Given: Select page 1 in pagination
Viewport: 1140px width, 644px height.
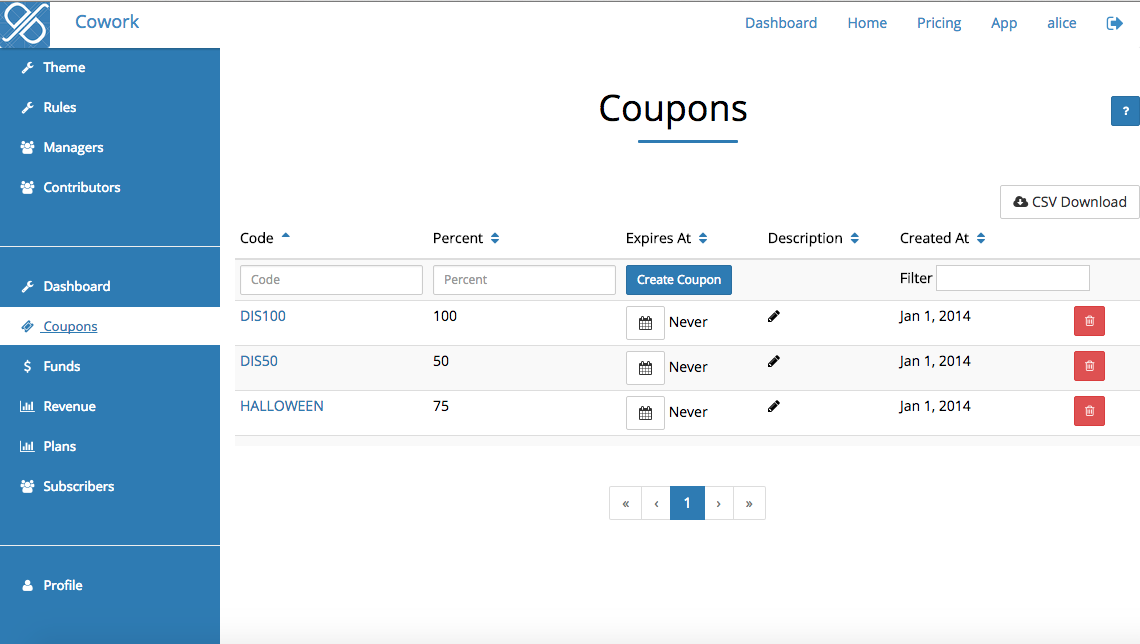Looking at the screenshot, I should 687,503.
